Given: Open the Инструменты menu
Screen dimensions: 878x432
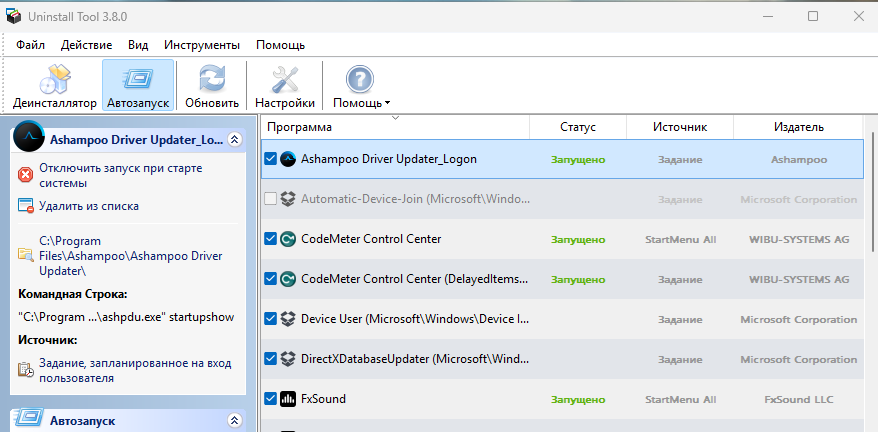Looking at the screenshot, I should tap(202, 45).
